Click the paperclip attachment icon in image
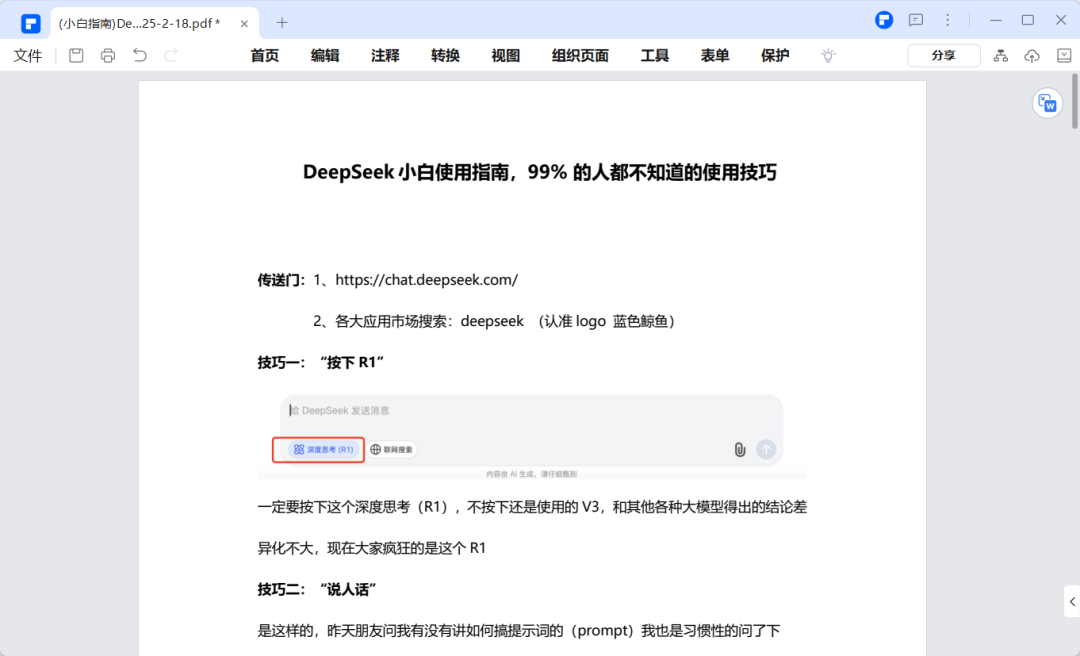This screenshot has height=656, width=1080. pos(740,450)
